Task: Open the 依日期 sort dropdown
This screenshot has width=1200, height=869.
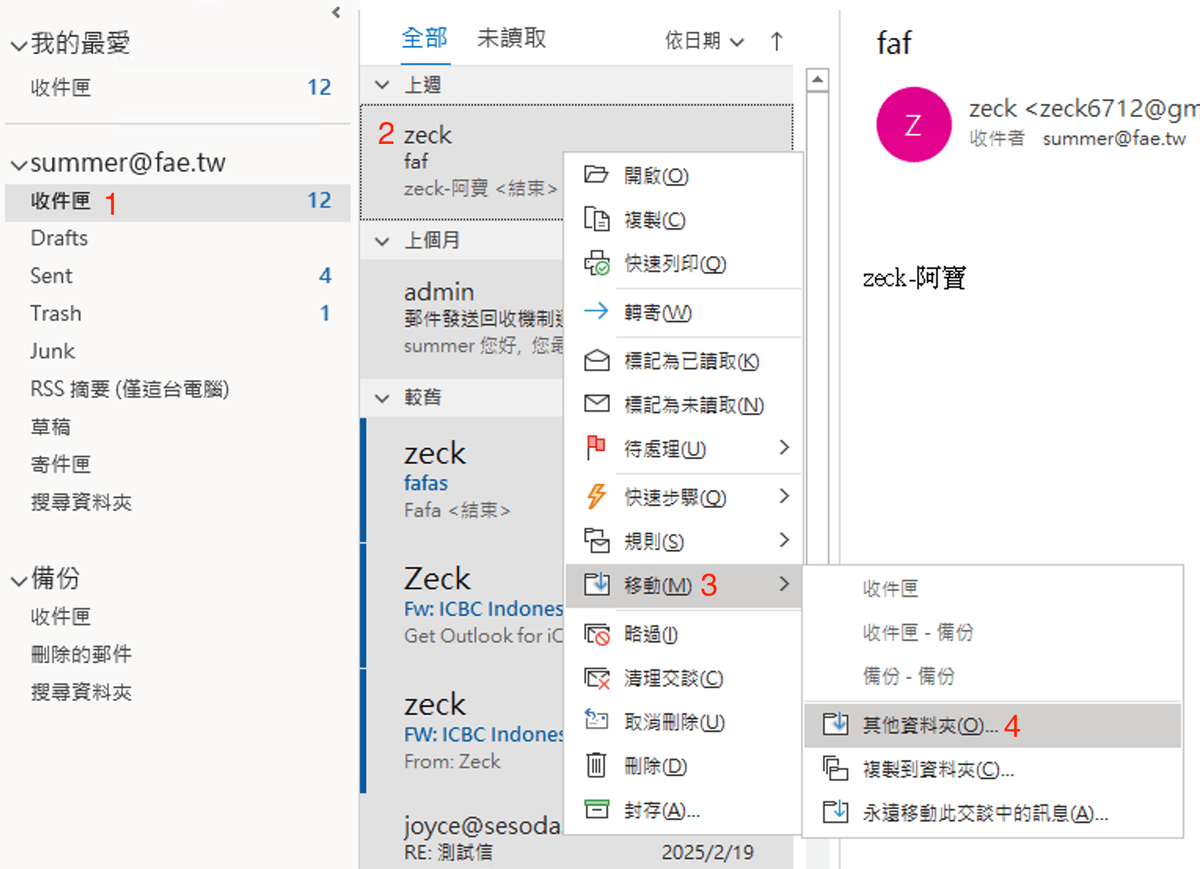Action: point(705,41)
